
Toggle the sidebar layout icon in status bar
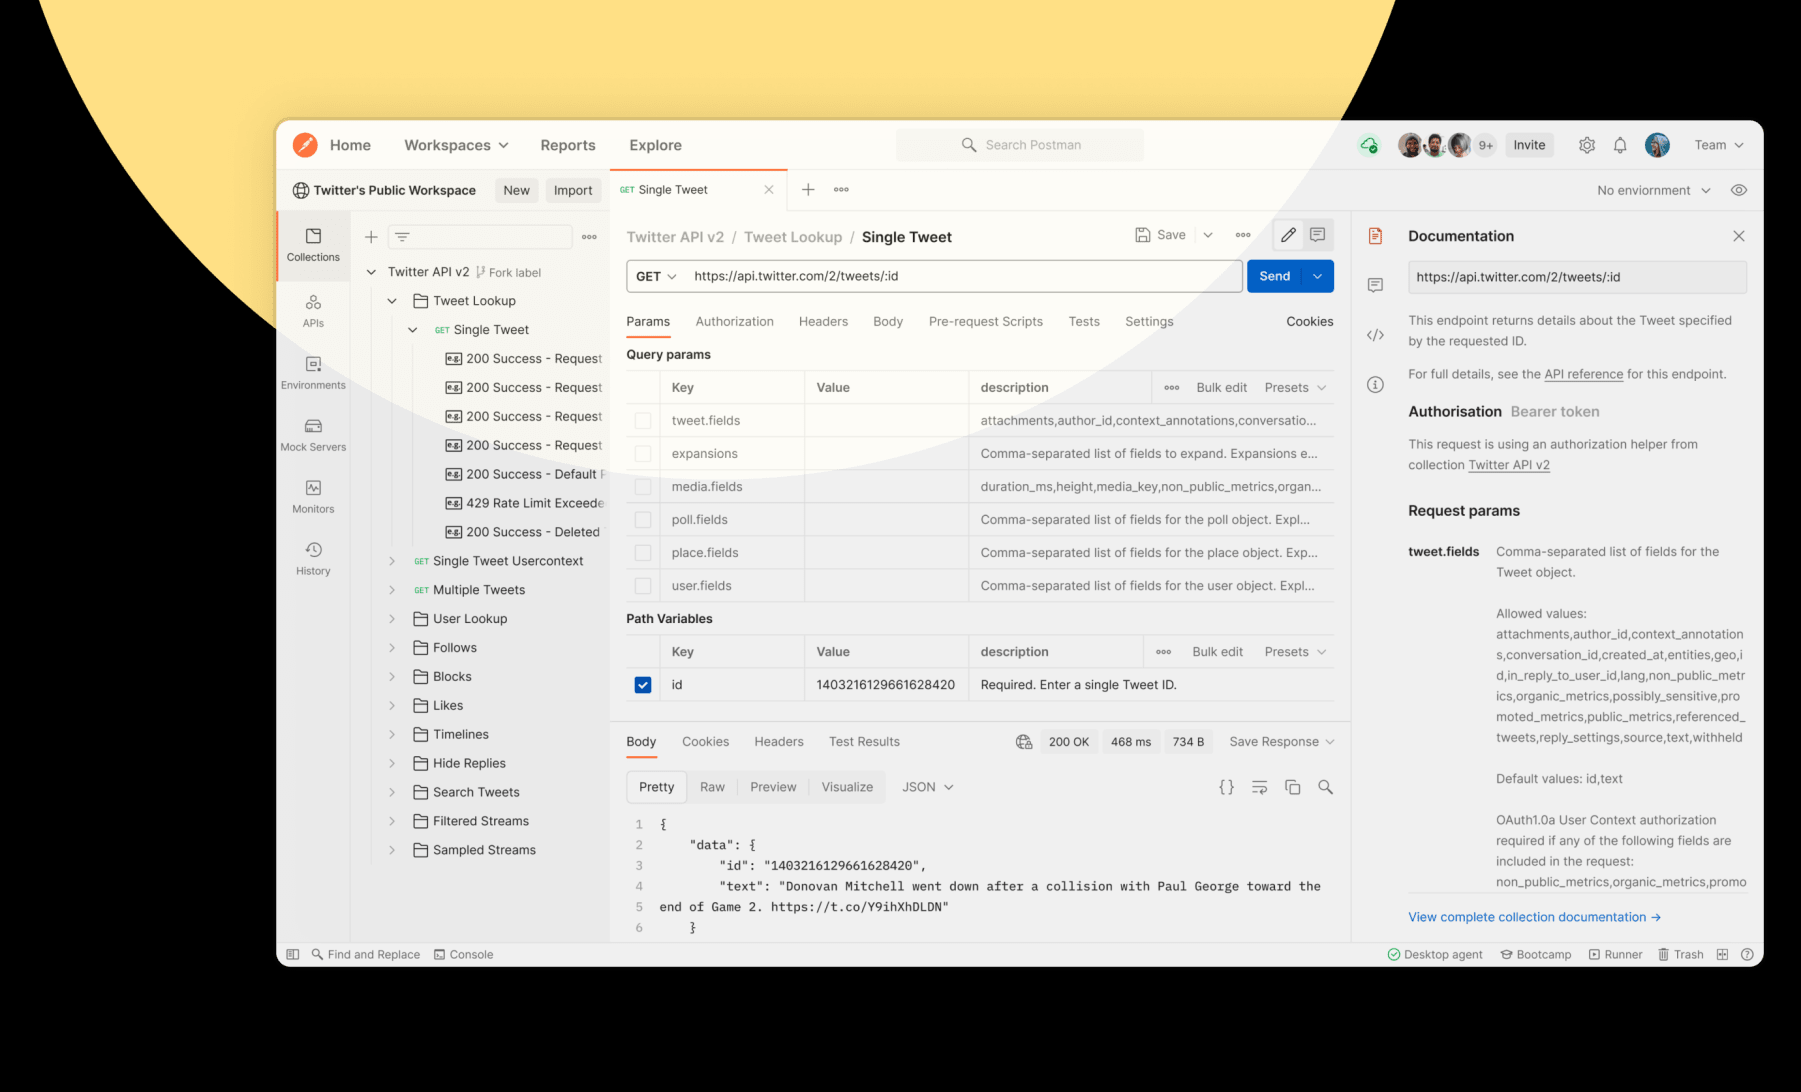pyautogui.click(x=293, y=955)
